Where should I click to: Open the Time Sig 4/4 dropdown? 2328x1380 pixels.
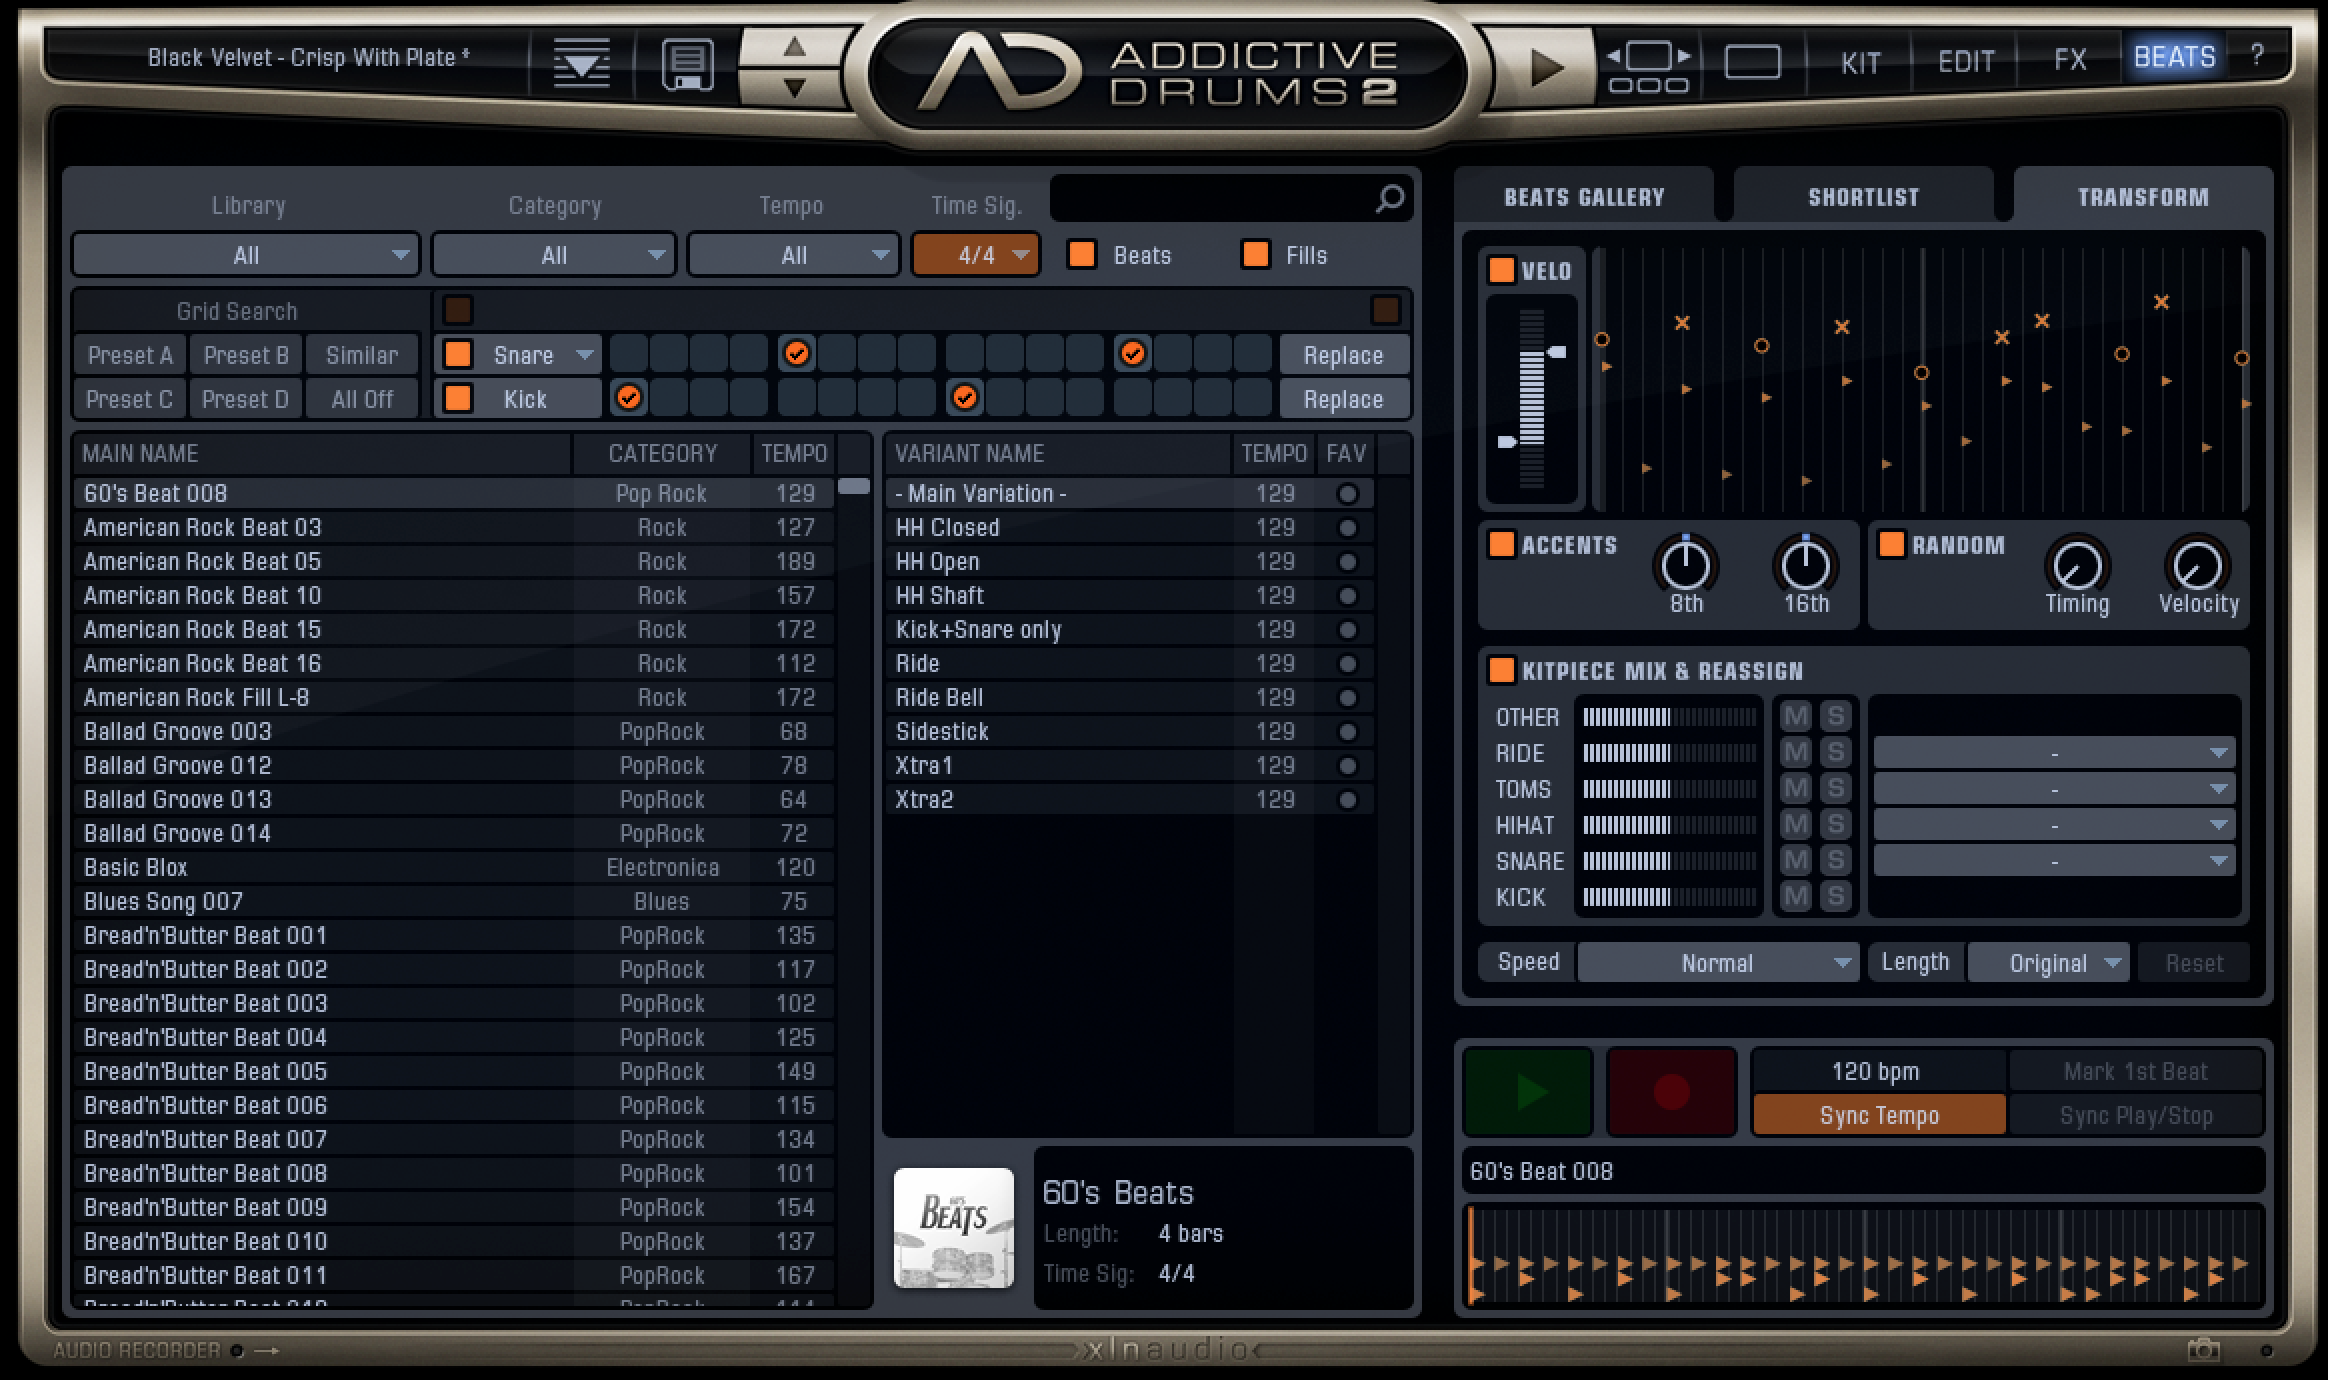[975, 255]
